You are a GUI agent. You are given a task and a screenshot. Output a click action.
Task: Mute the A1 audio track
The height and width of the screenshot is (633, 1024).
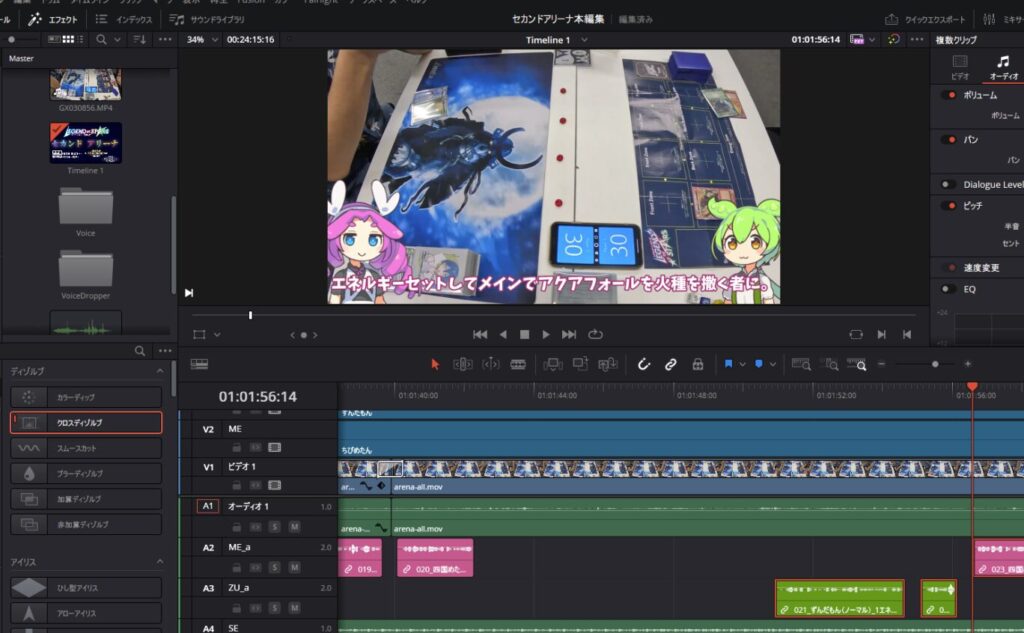pyautogui.click(x=295, y=527)
